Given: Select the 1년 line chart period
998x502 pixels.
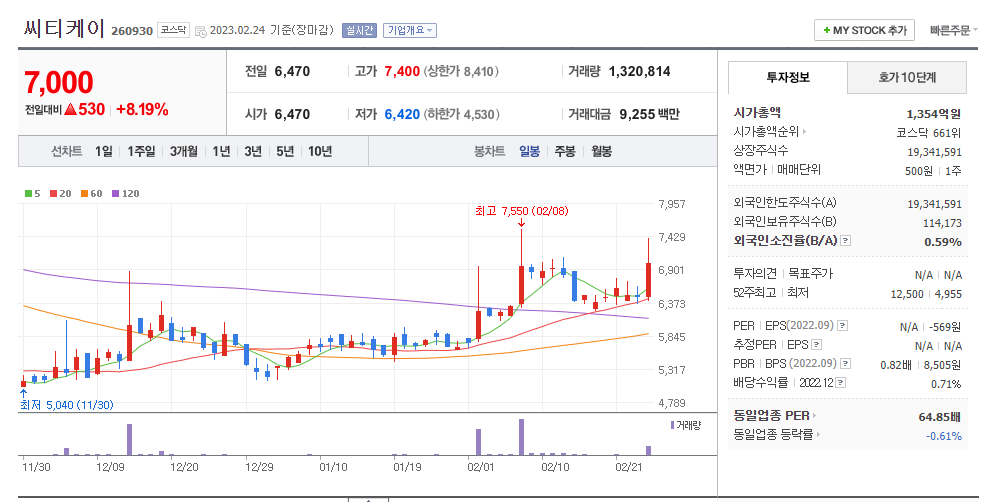Looking at the screenshot, I should click(221, 151).
